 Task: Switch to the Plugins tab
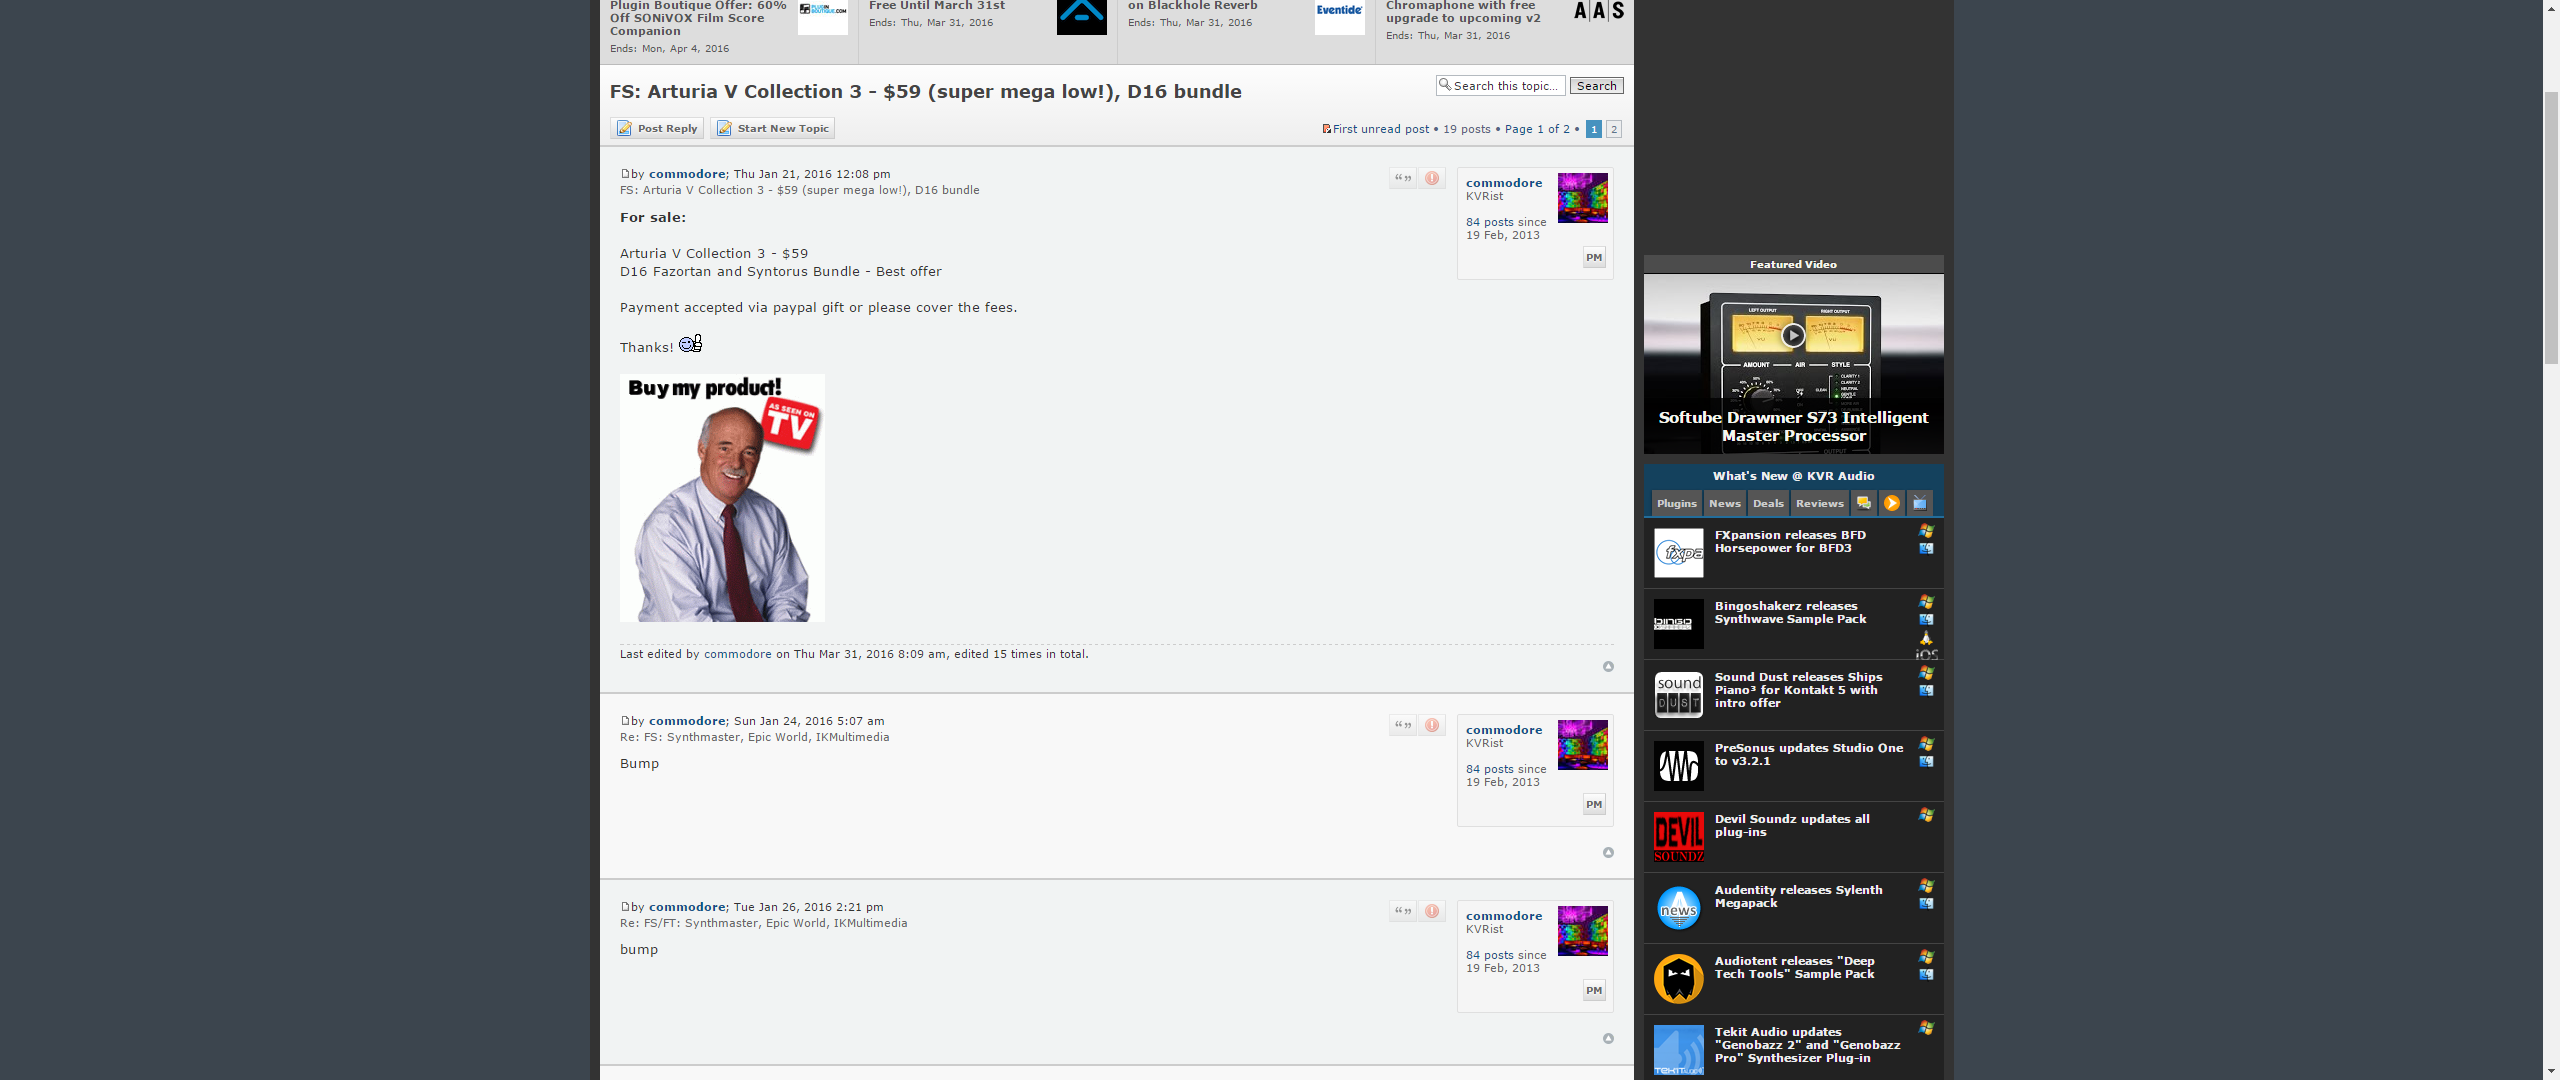(1676, 503)
